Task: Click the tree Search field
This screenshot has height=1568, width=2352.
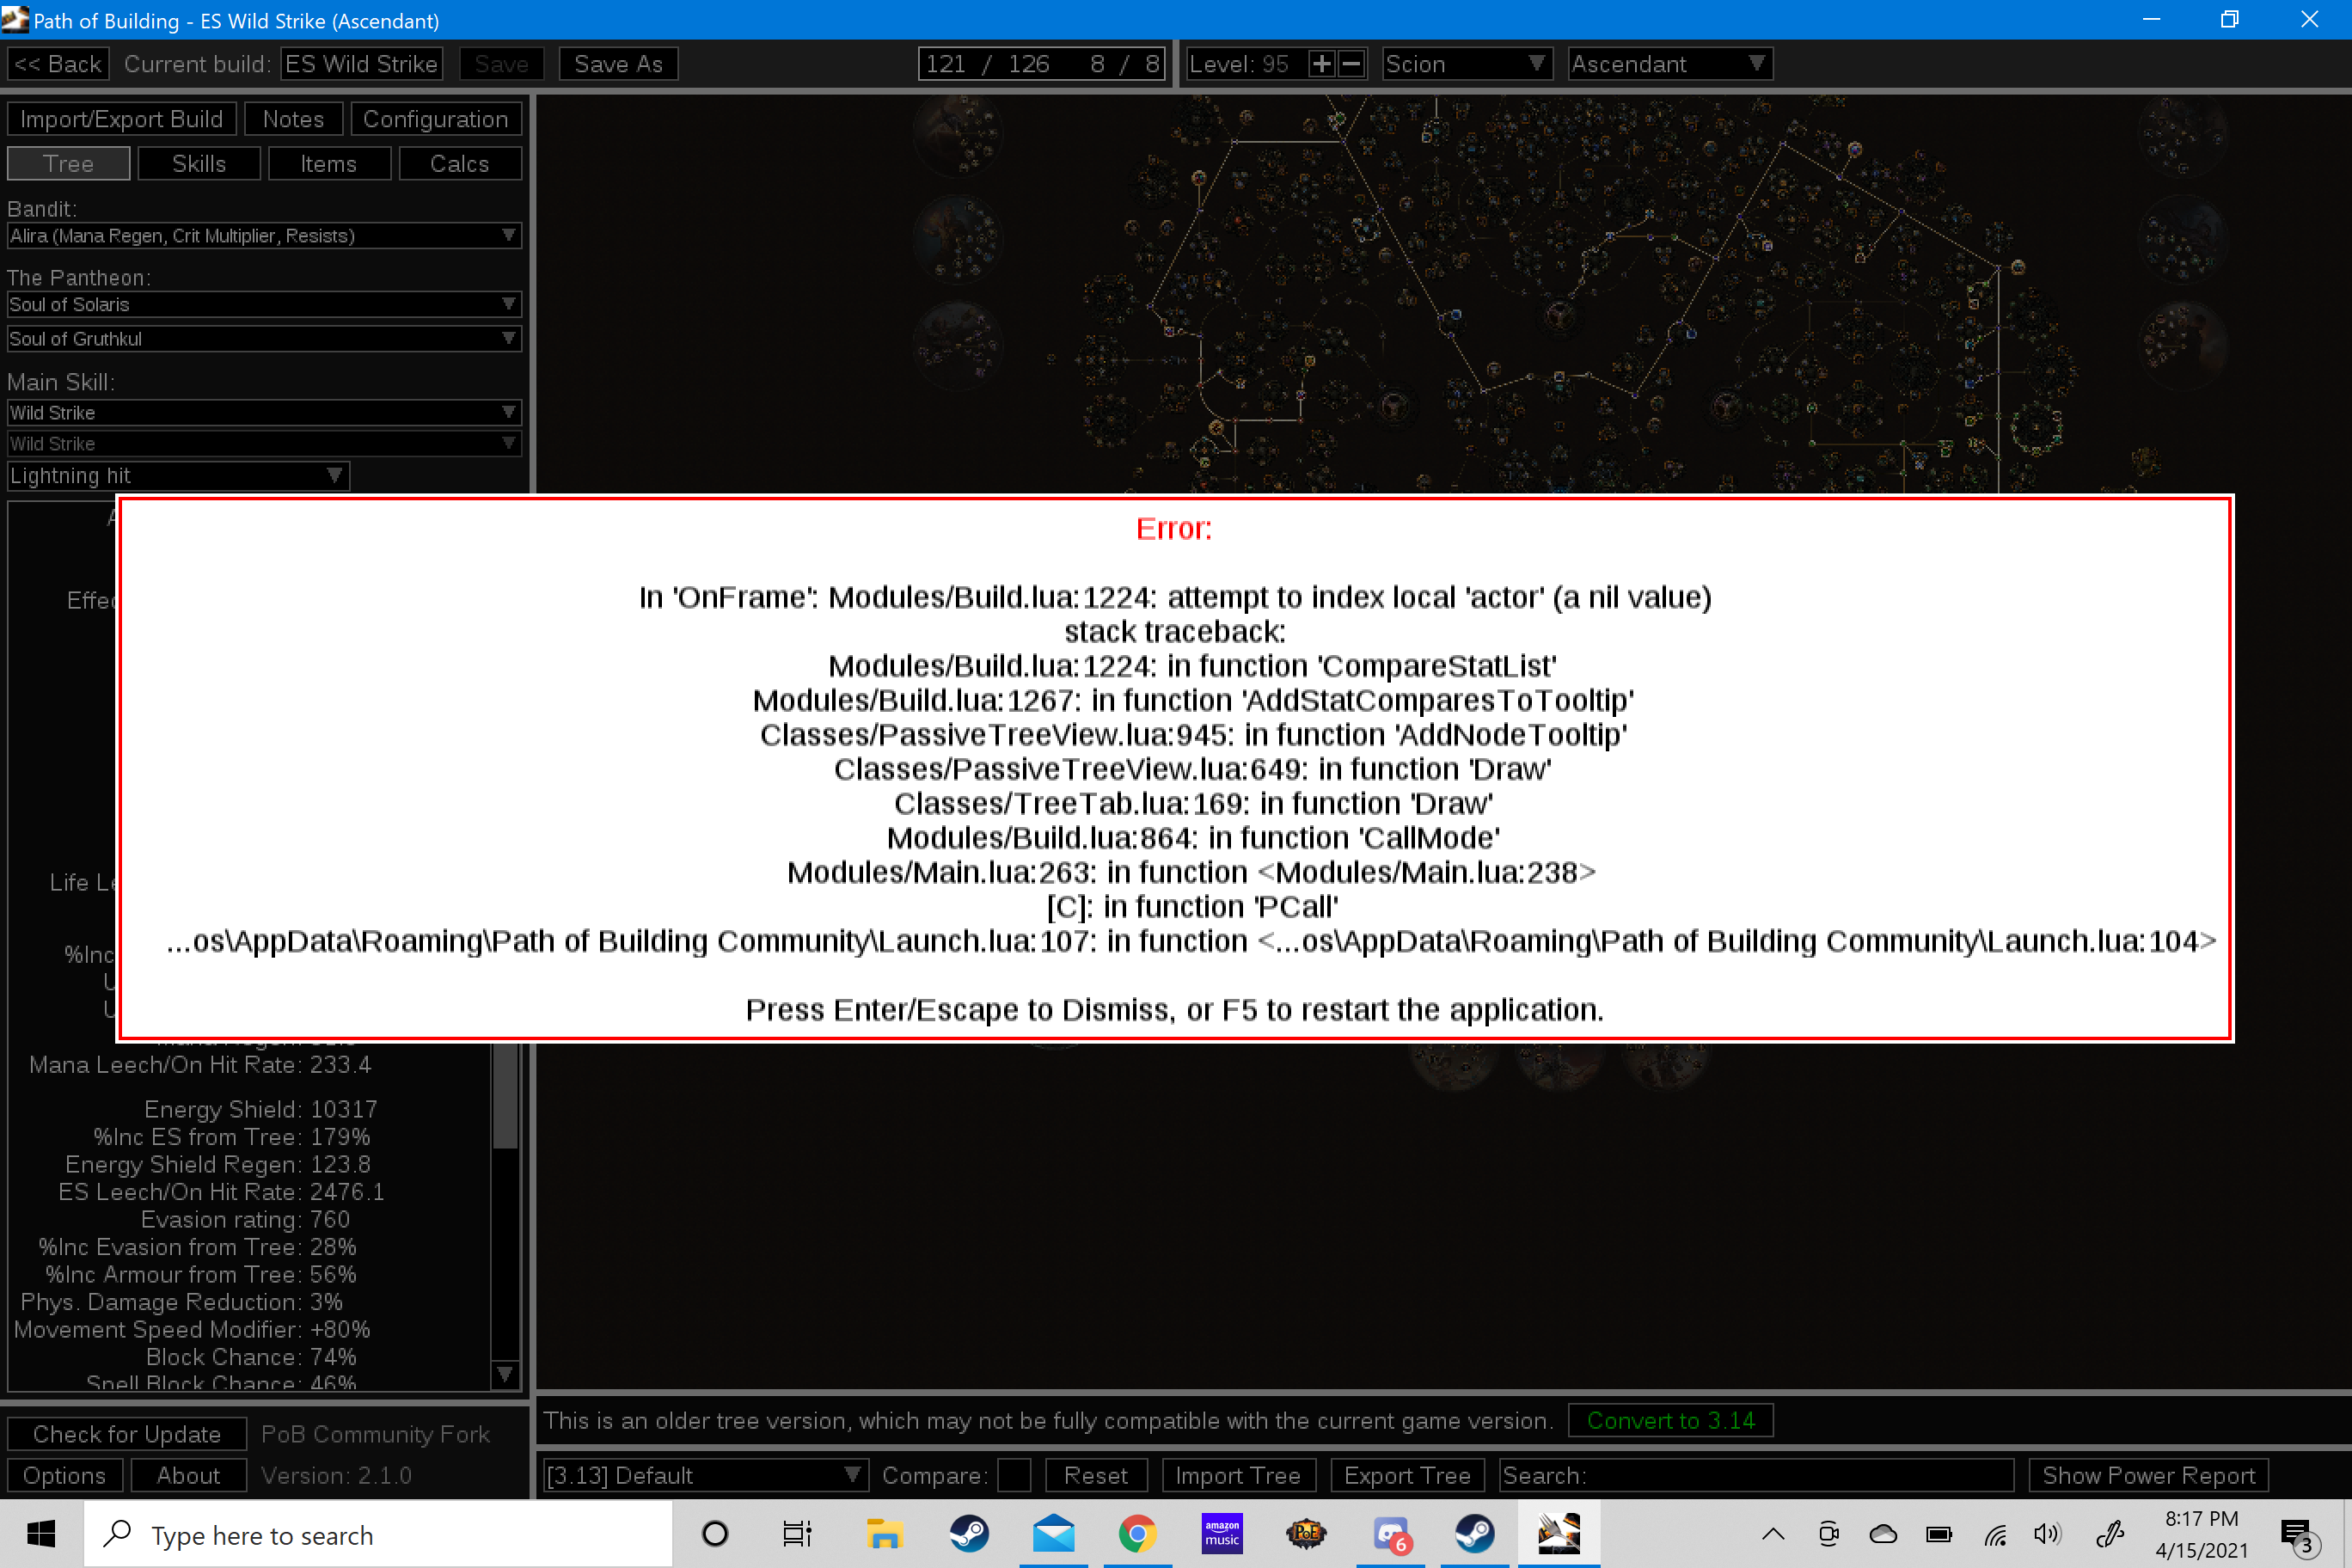Action: pyautogui.click(x=1756, y=1475)
